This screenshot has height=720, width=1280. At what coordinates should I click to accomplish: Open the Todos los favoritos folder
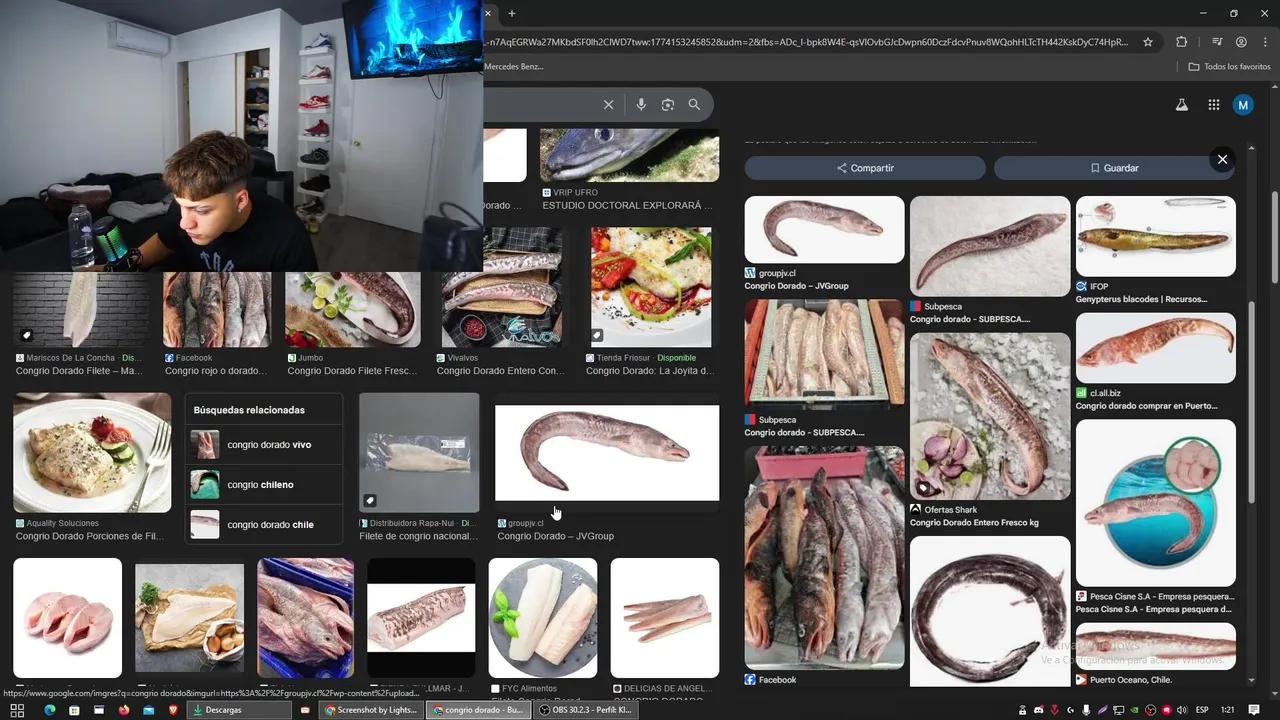click(1229, 66)
